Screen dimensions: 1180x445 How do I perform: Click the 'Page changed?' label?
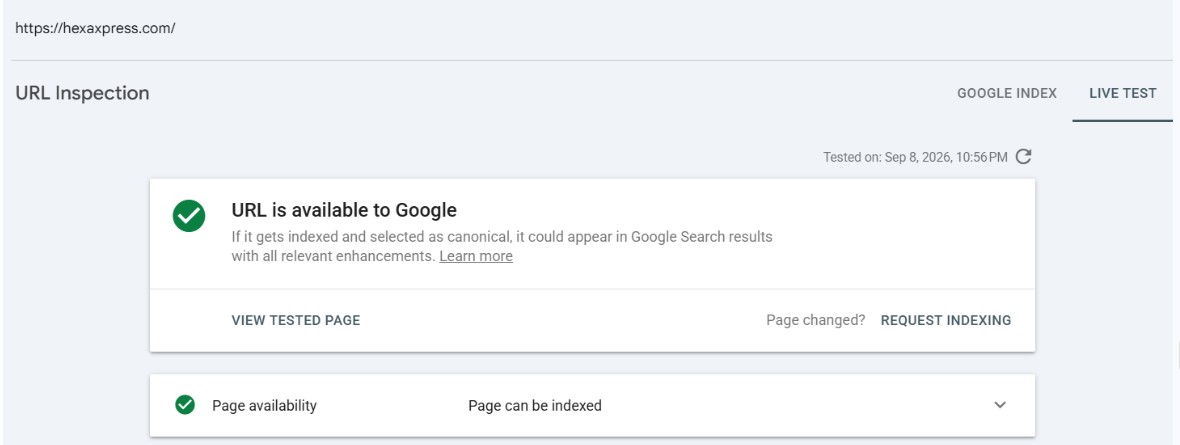(816, 320)
